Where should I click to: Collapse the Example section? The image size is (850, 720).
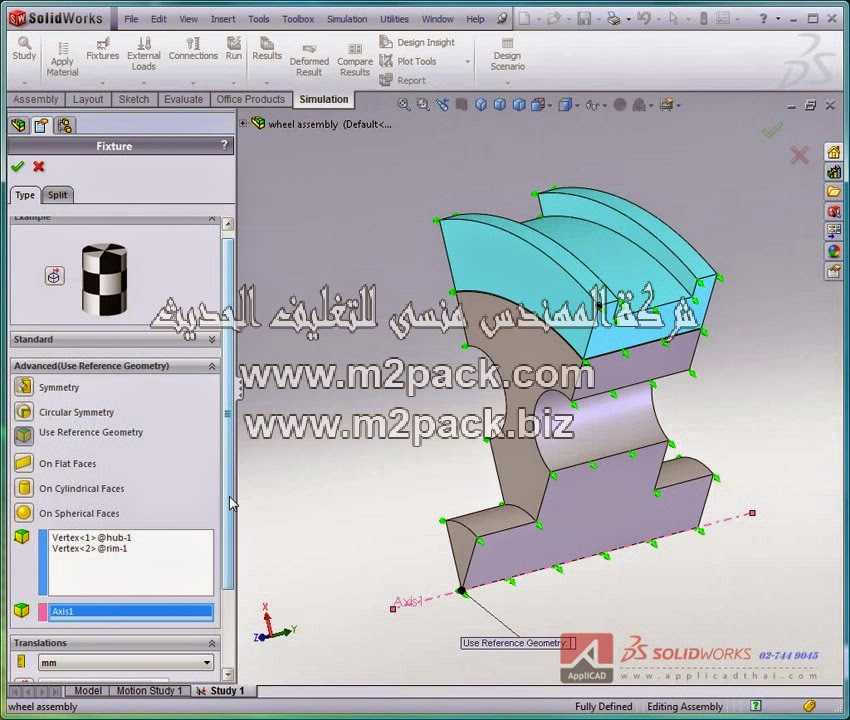[212, 218]
